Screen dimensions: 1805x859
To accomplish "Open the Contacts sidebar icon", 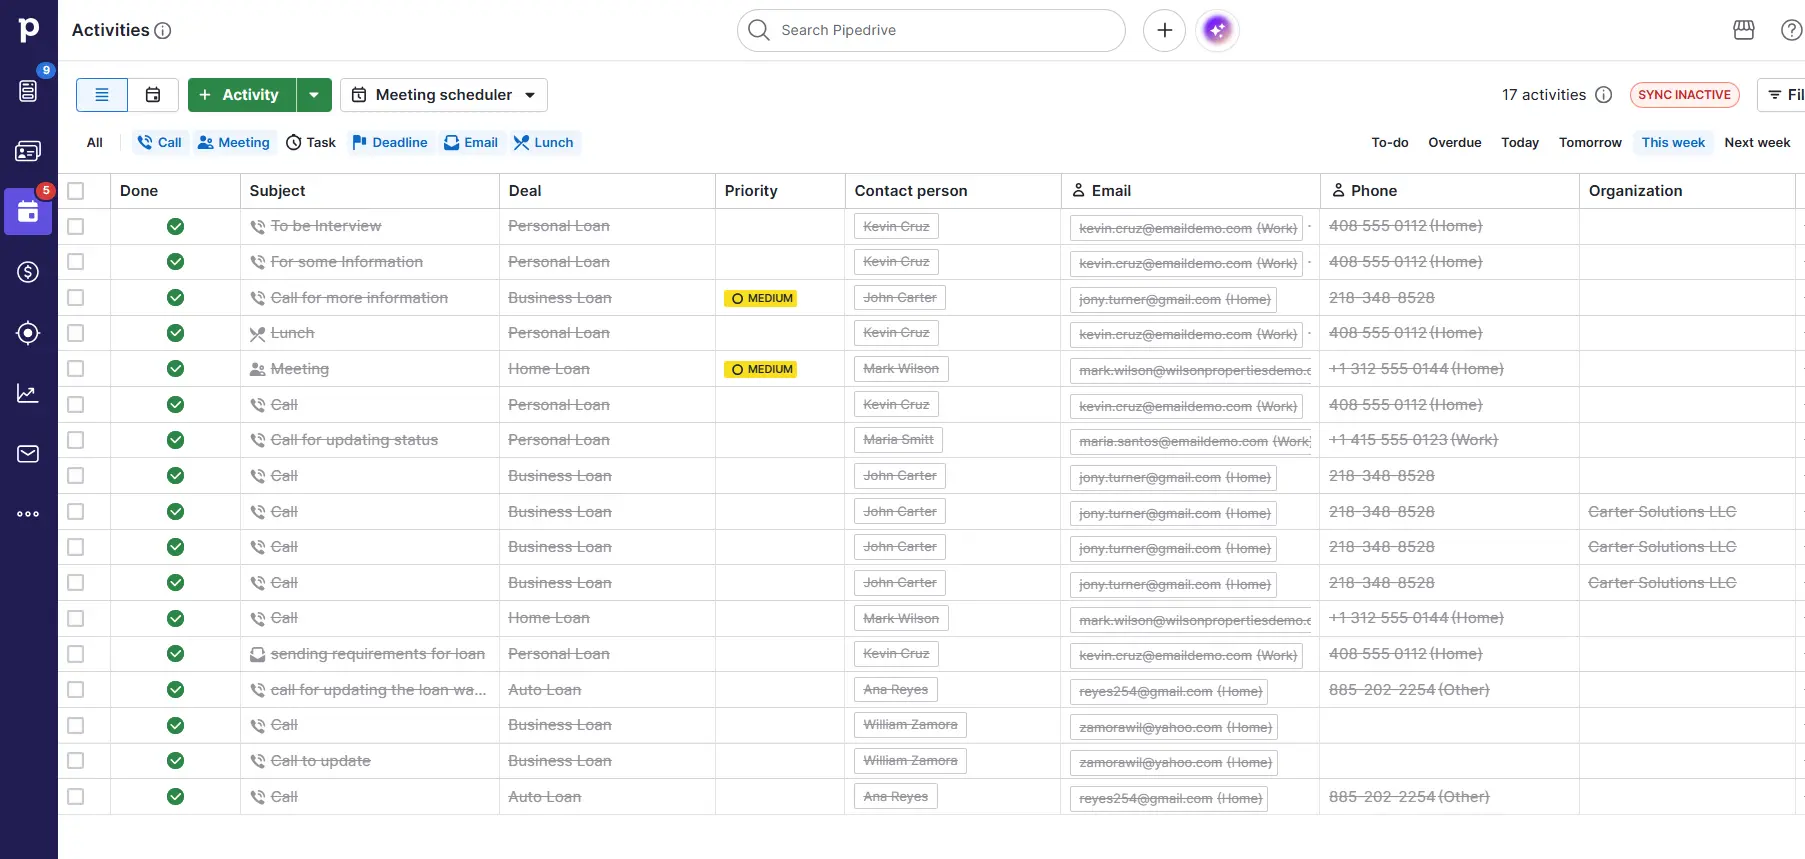I will click(28, 151).
